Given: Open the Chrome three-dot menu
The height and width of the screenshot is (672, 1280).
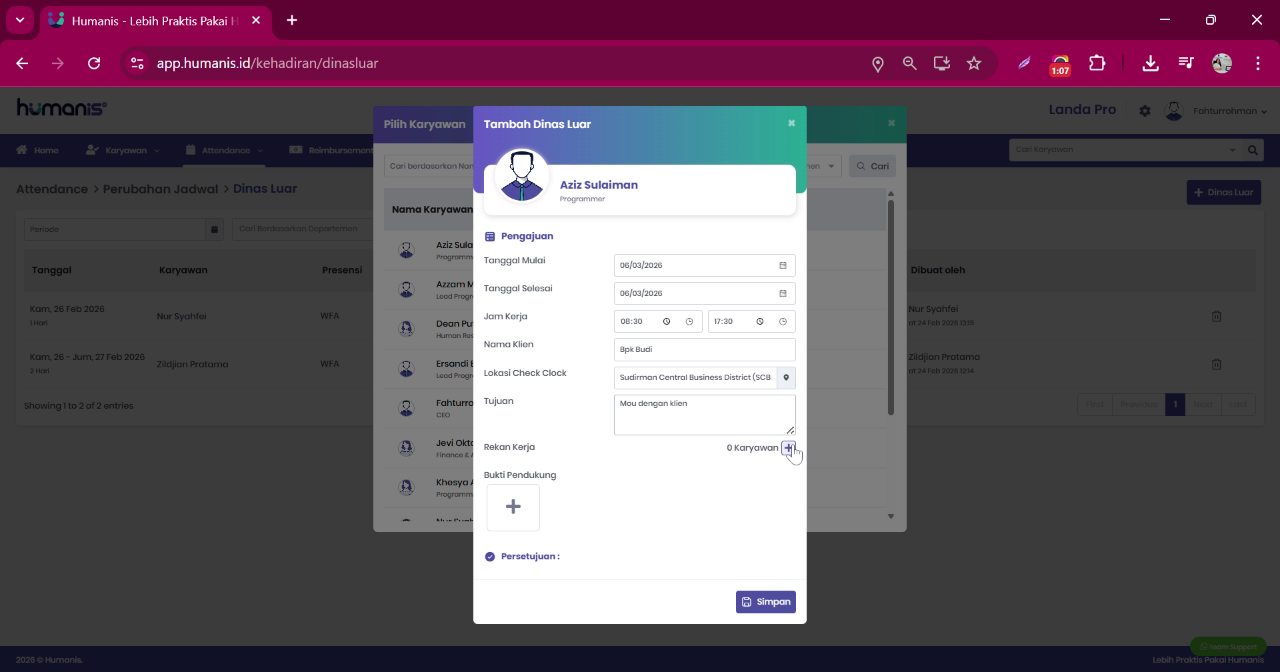Looking at the screenshot, I should (x=1258, y=63).
